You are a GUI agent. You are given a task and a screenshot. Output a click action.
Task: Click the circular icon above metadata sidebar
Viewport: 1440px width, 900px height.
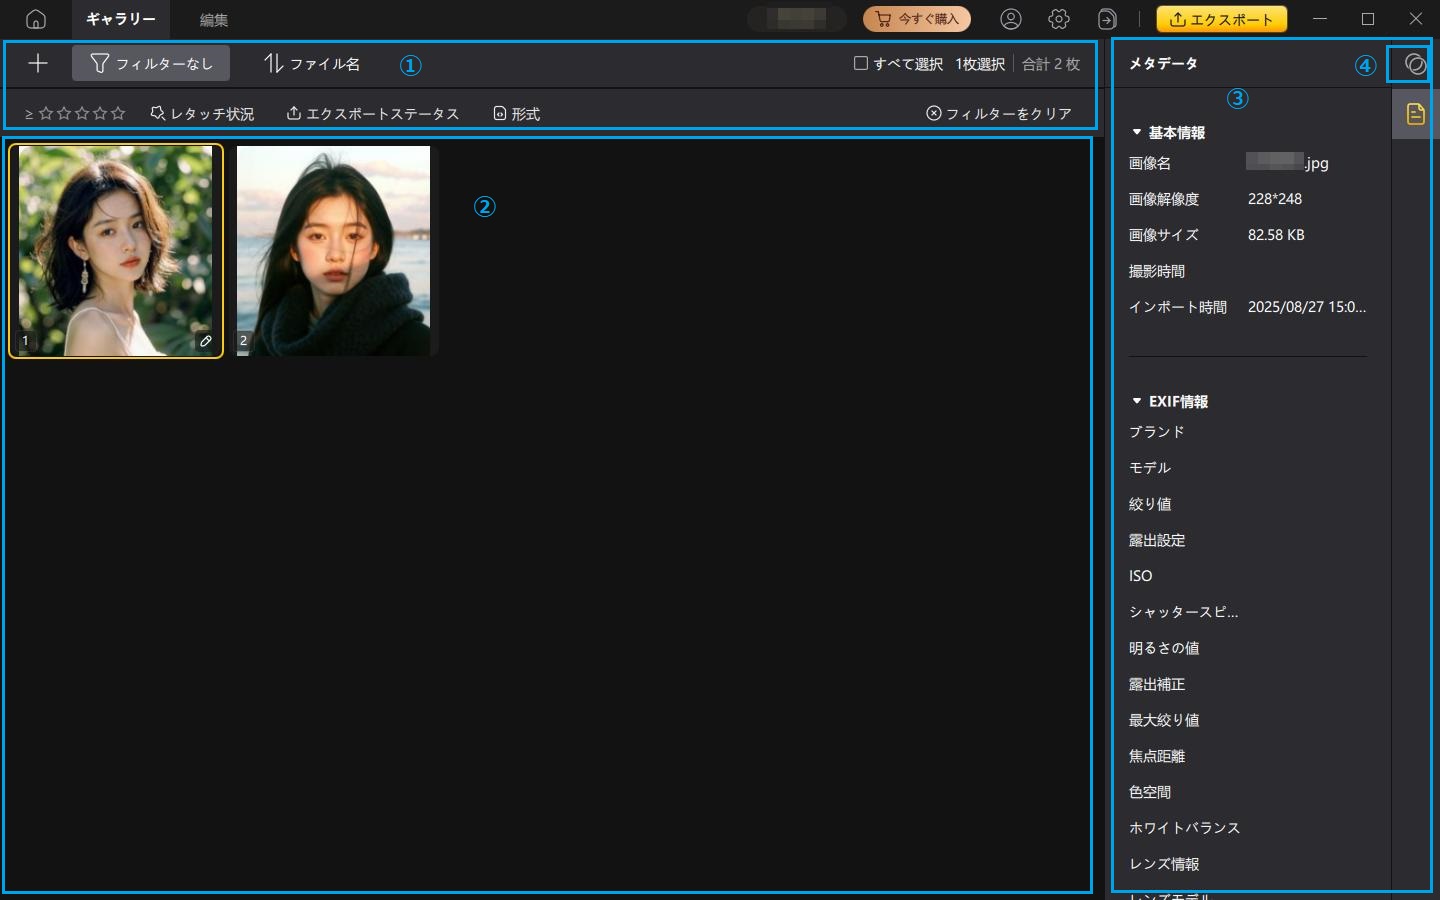point(1414,64)
